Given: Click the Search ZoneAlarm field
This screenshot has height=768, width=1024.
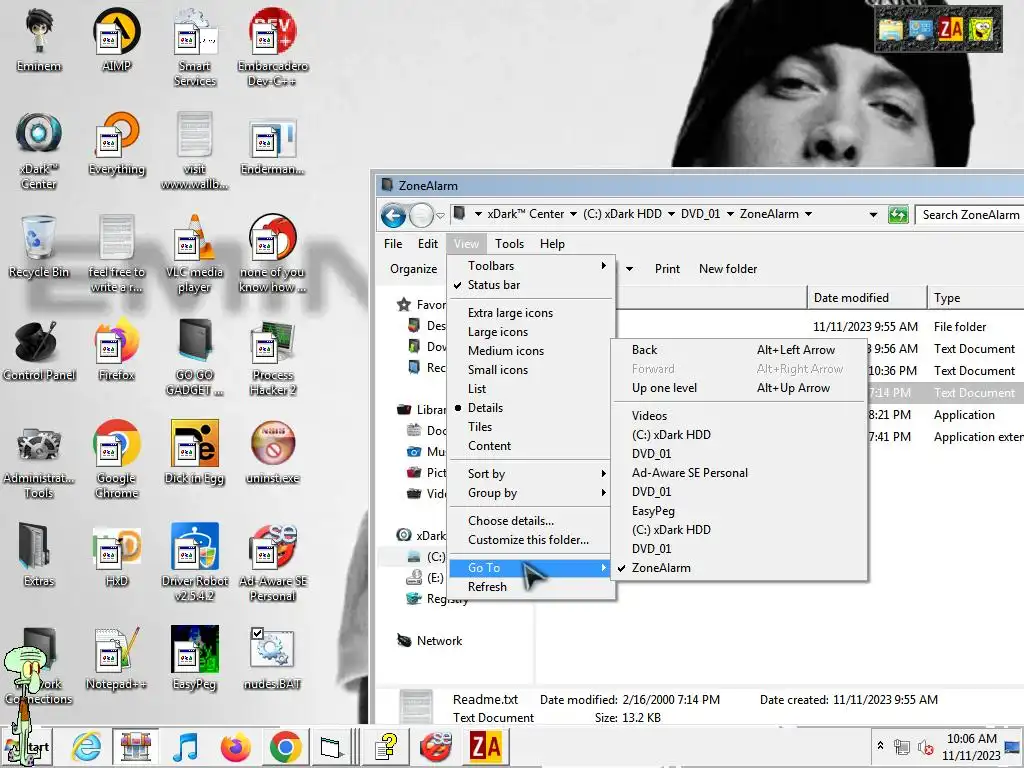Looking at the screenshot, I should click(x=969, y=215).
